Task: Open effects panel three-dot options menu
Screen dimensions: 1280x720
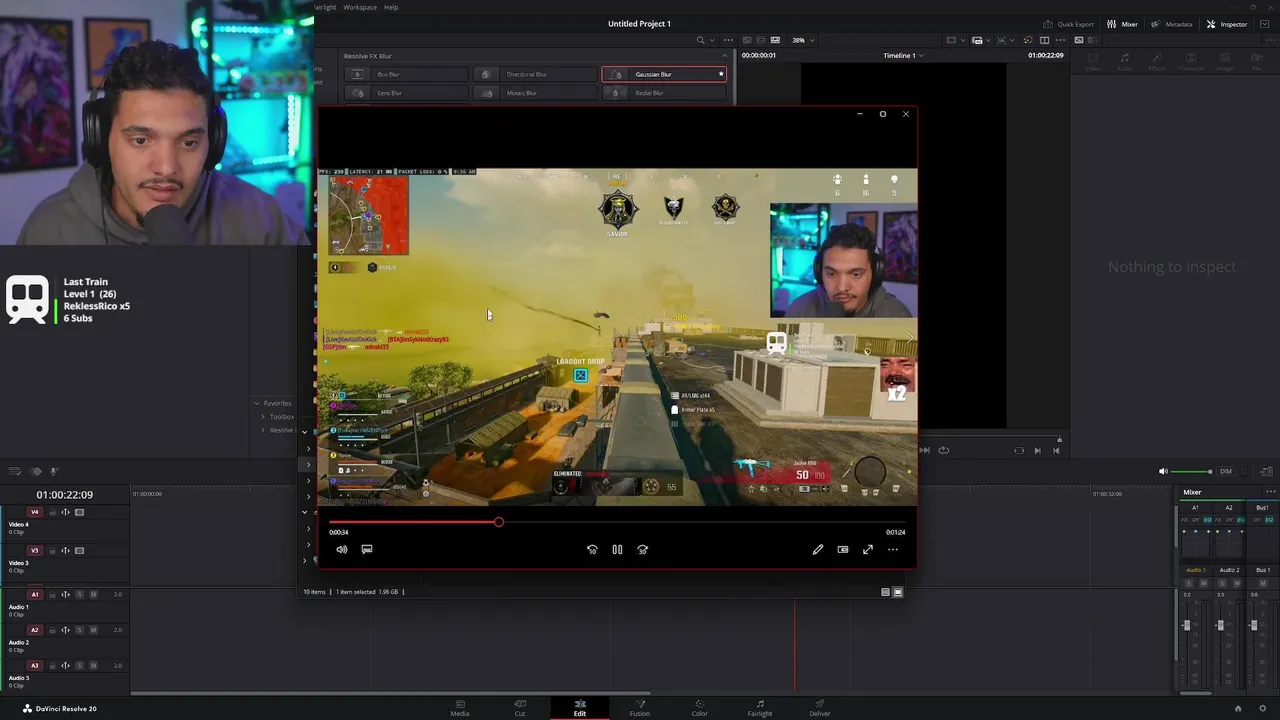Action: pyautogui.click(x=728, y=40)
